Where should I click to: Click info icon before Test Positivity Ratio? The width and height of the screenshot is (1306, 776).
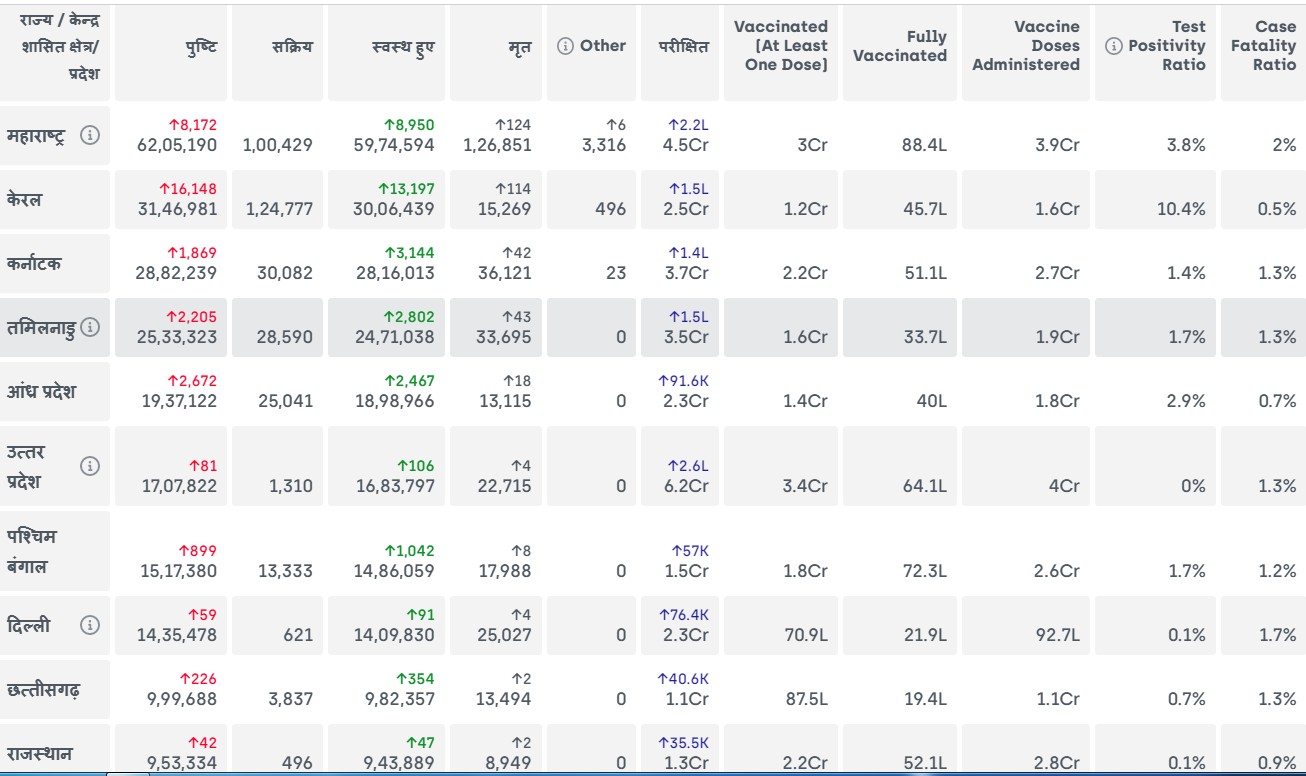click(1113, 46)
